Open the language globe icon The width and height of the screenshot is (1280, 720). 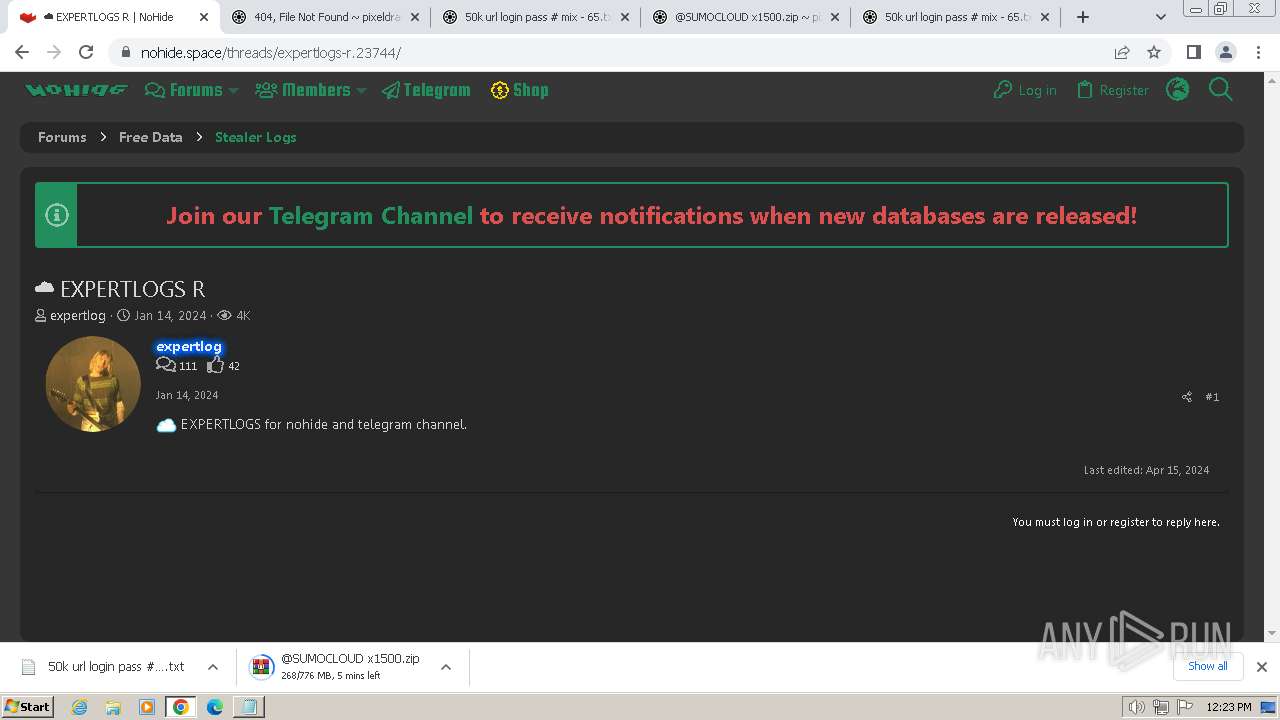coord(1178,90)
